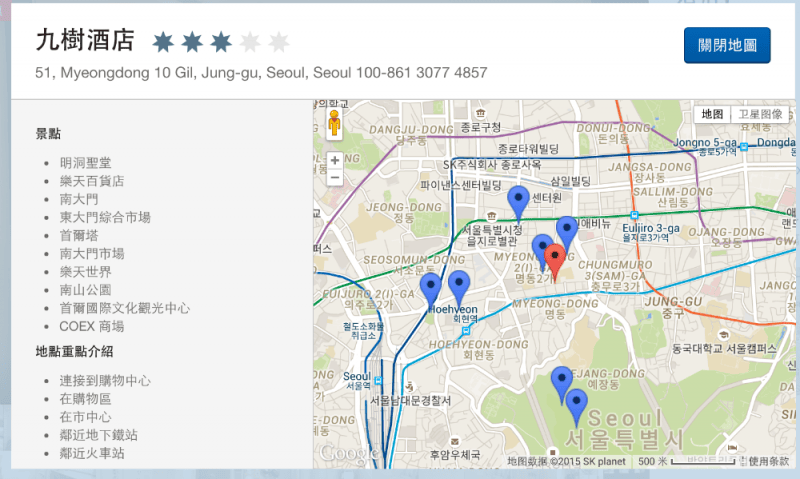
Task: Click the 종로구청 government office icon
Action: click(480, 113)
